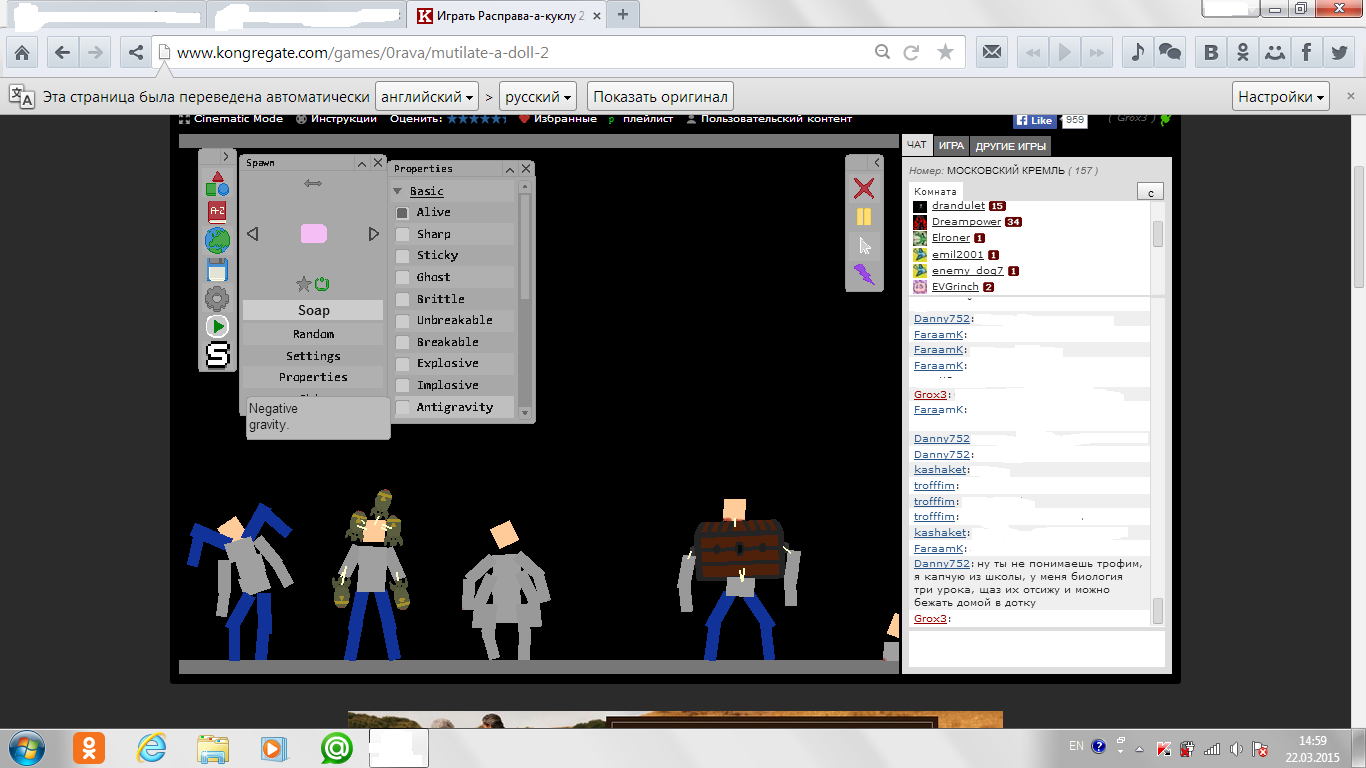Rate the game with stars
1366x768 pixels.
(476, 119)
